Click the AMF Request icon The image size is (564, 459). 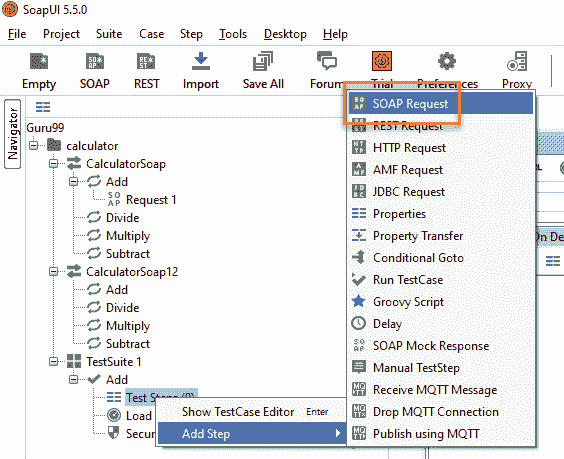tap(359, 169)
